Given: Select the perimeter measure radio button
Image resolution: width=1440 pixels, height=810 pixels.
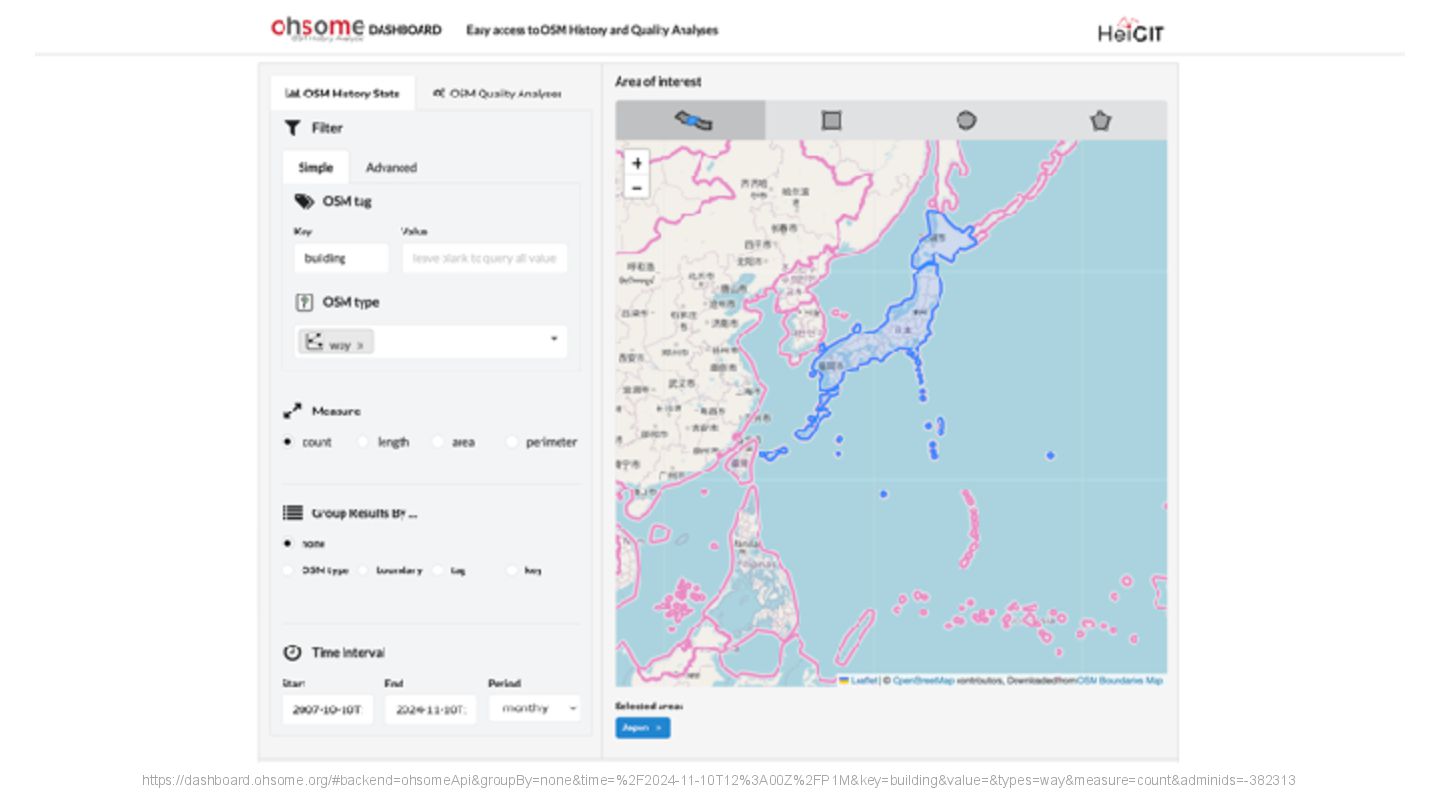Looking at the screenshot, I should coord(512,441).
